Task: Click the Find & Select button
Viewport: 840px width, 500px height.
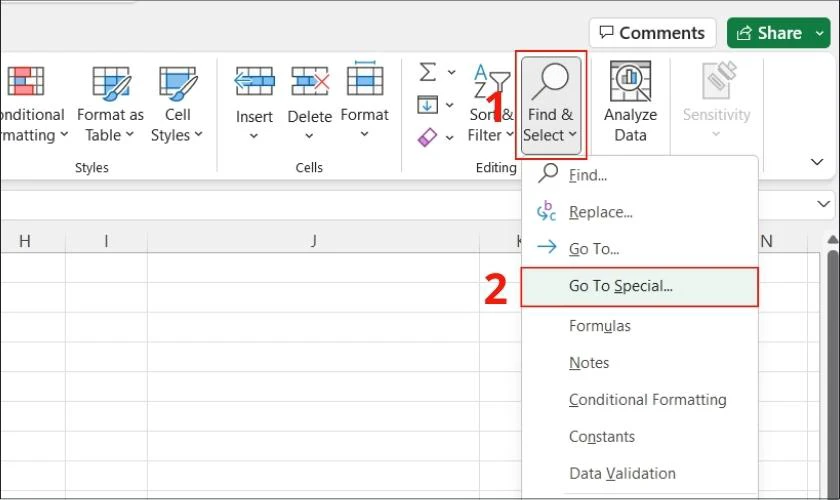Action: click(x=551, y=105)
